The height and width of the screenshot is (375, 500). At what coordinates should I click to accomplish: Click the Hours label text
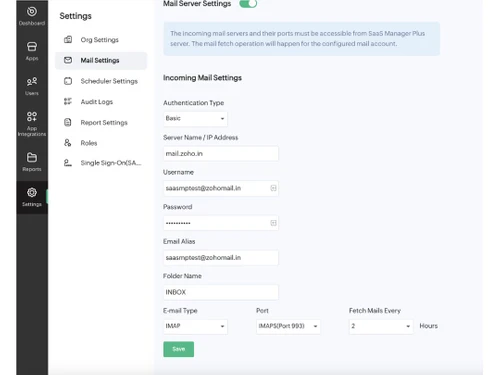[428, 326]
